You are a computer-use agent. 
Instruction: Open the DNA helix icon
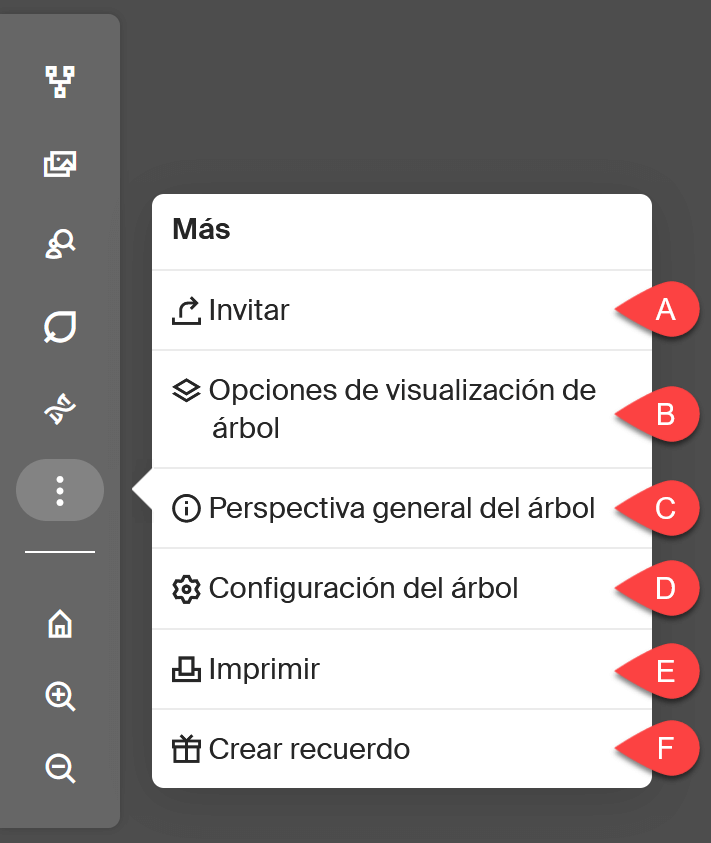click(x=60, y=409)
